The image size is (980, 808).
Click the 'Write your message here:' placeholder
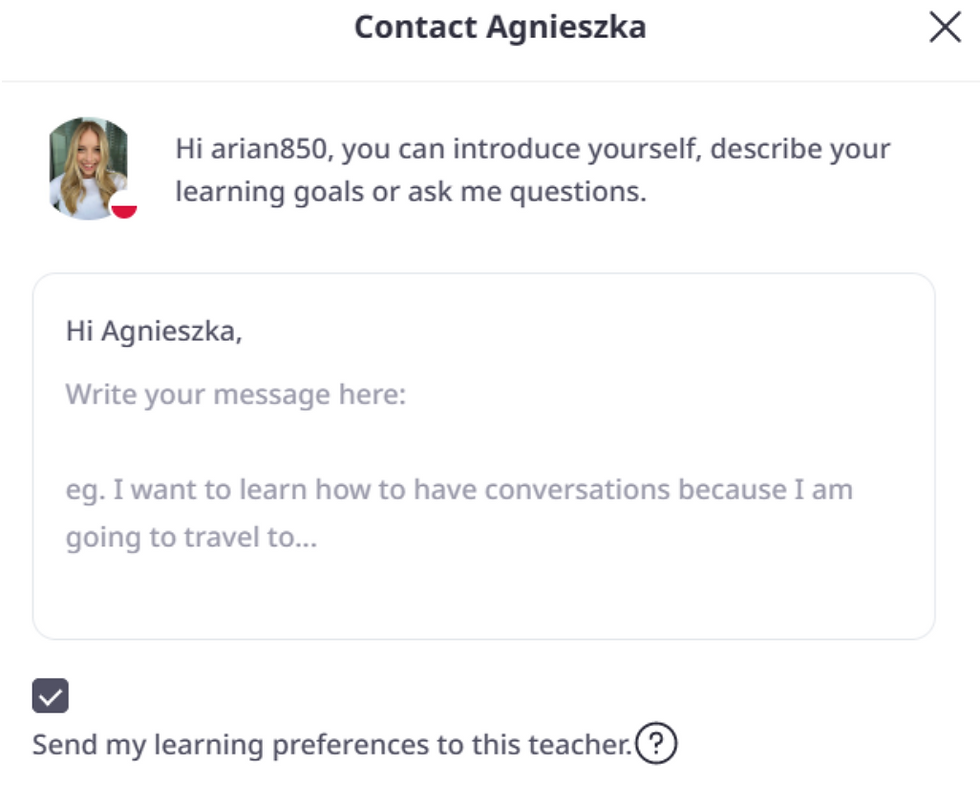(236, 395)
